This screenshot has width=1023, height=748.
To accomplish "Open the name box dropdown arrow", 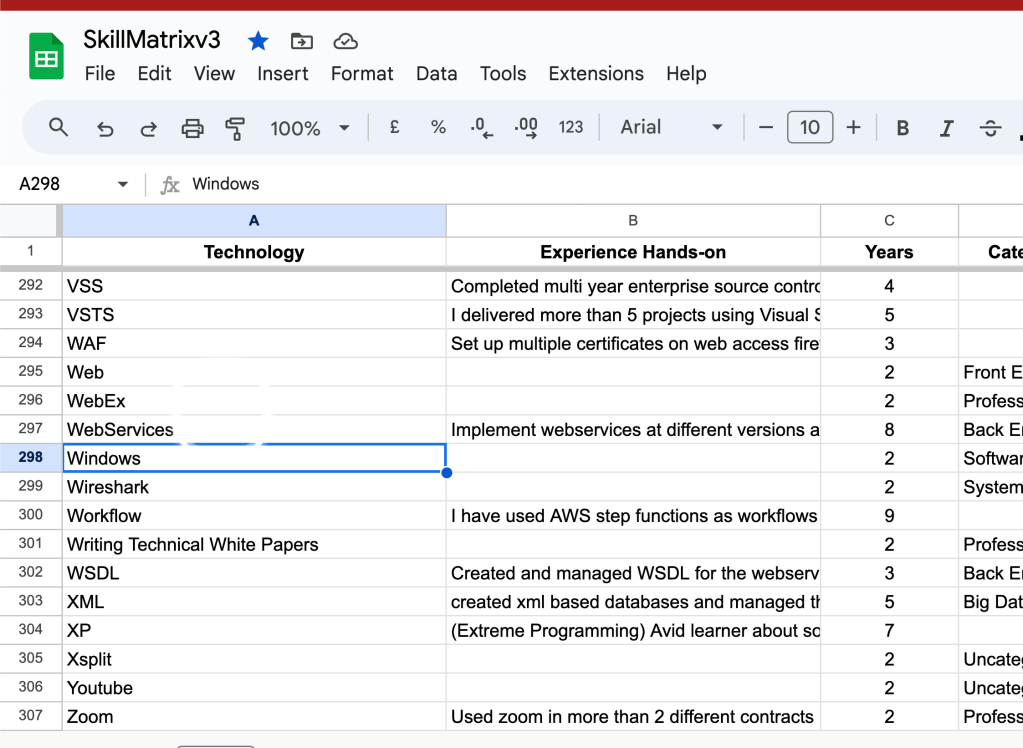I will [x=123, y=185].
